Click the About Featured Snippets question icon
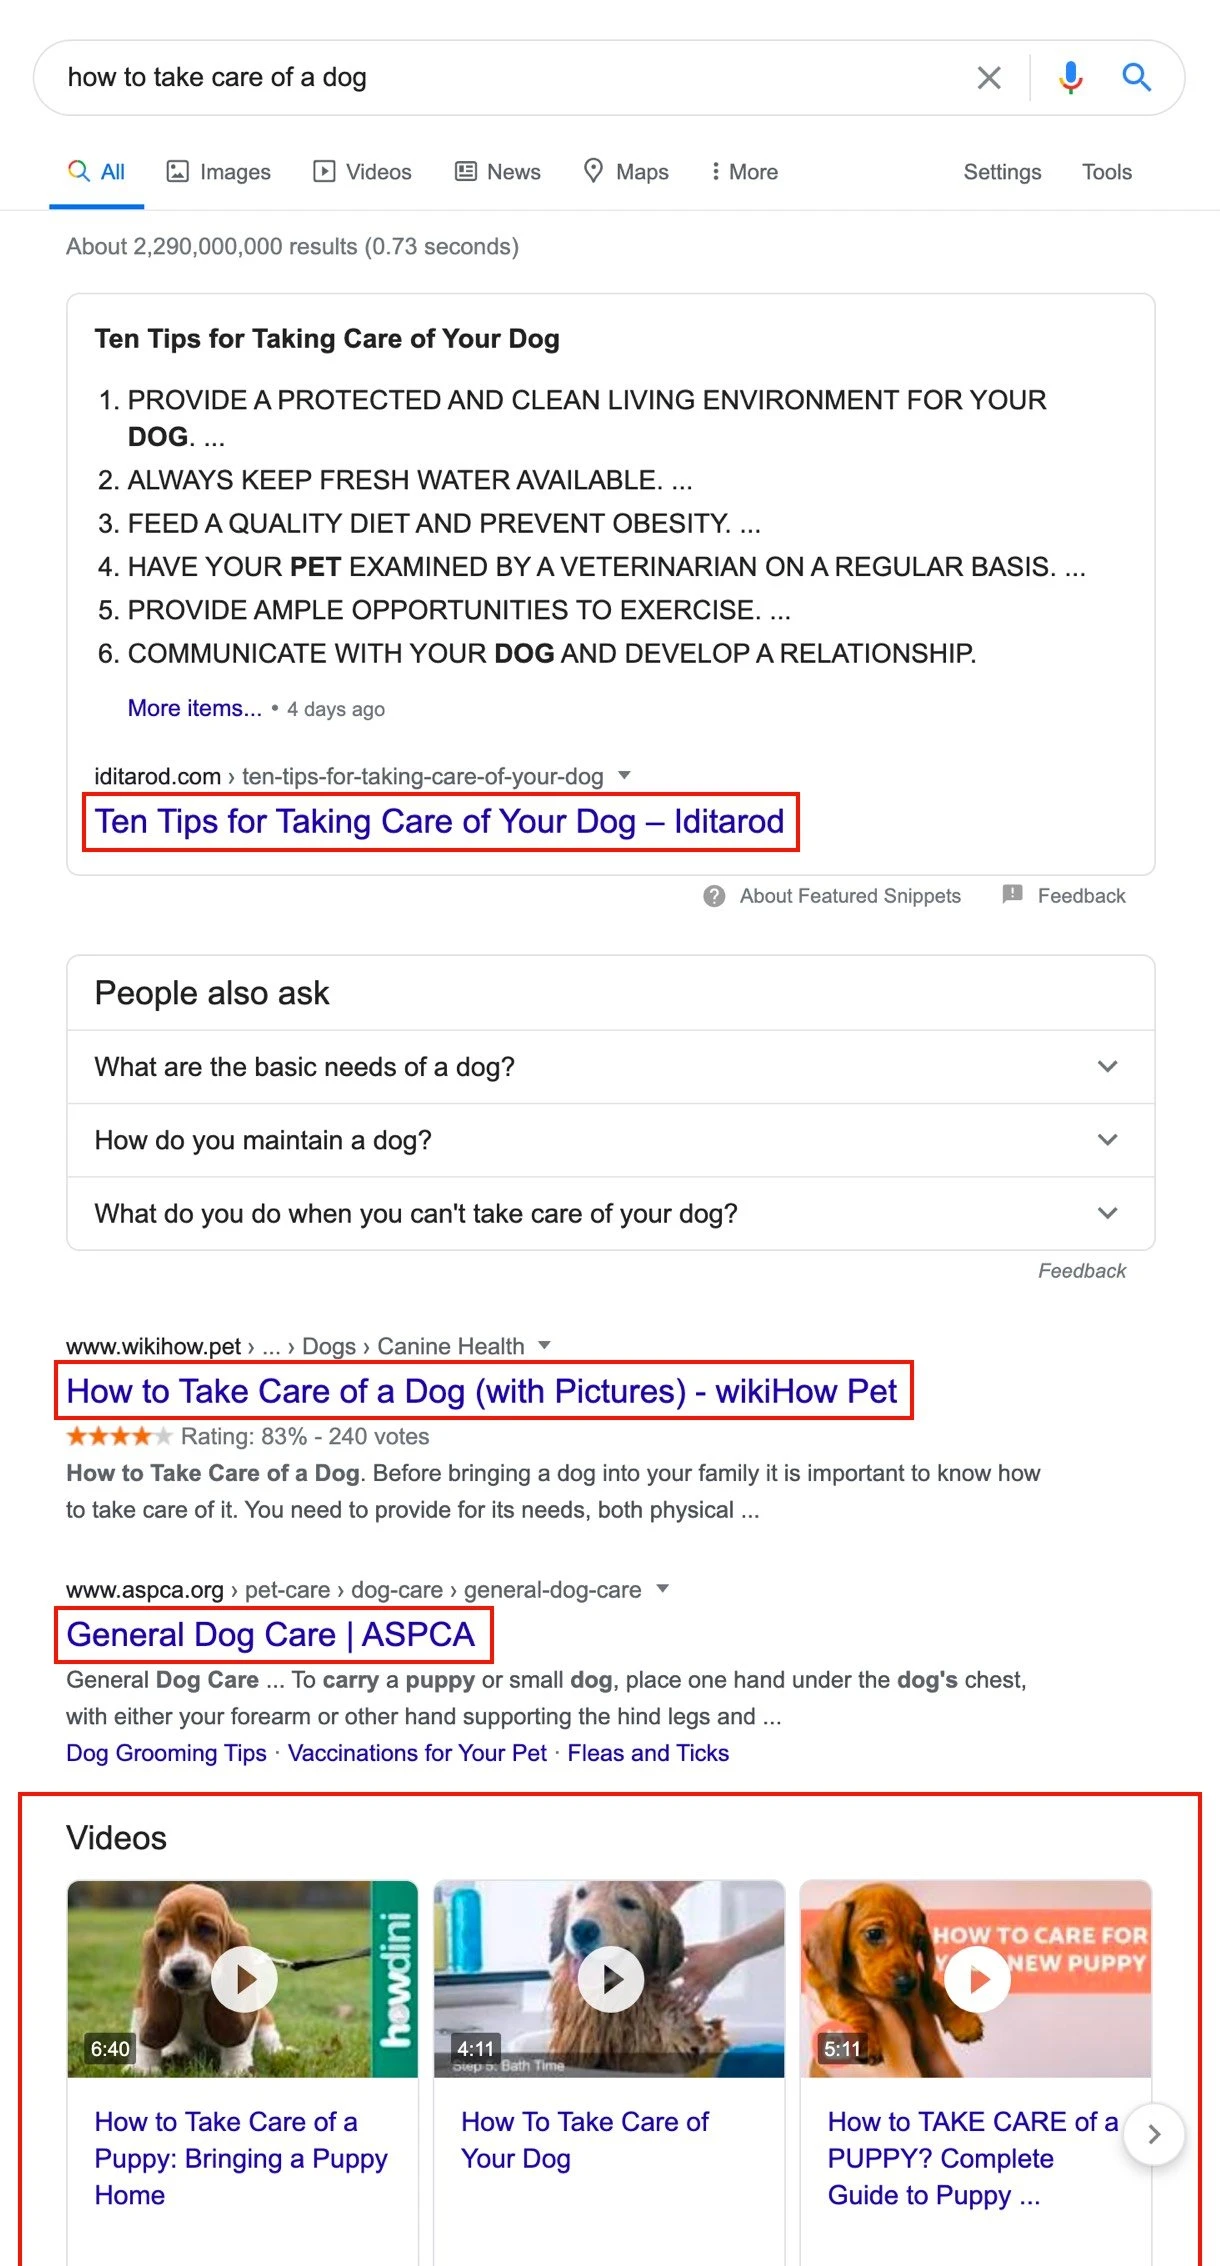 [714, 896]
